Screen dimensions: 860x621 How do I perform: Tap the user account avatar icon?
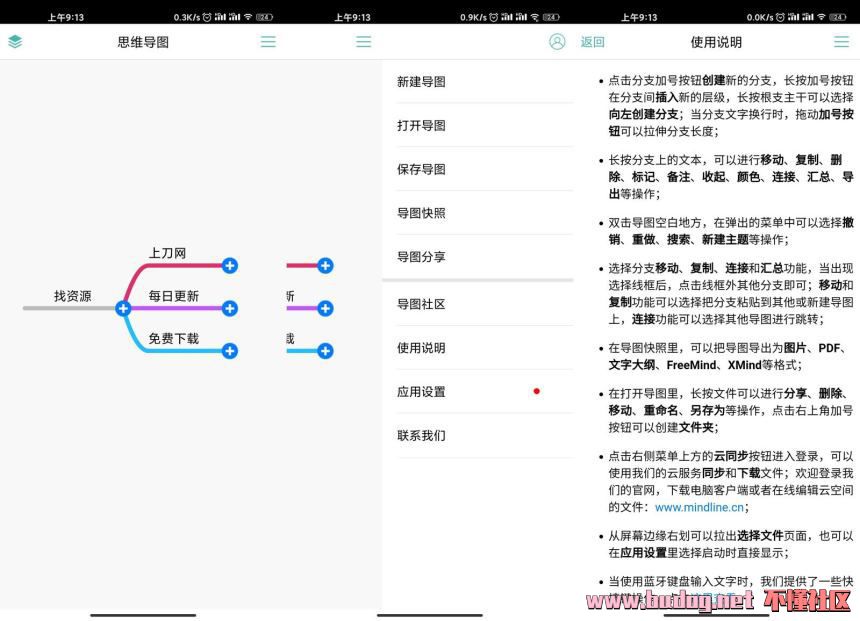[x=557, y=42]
